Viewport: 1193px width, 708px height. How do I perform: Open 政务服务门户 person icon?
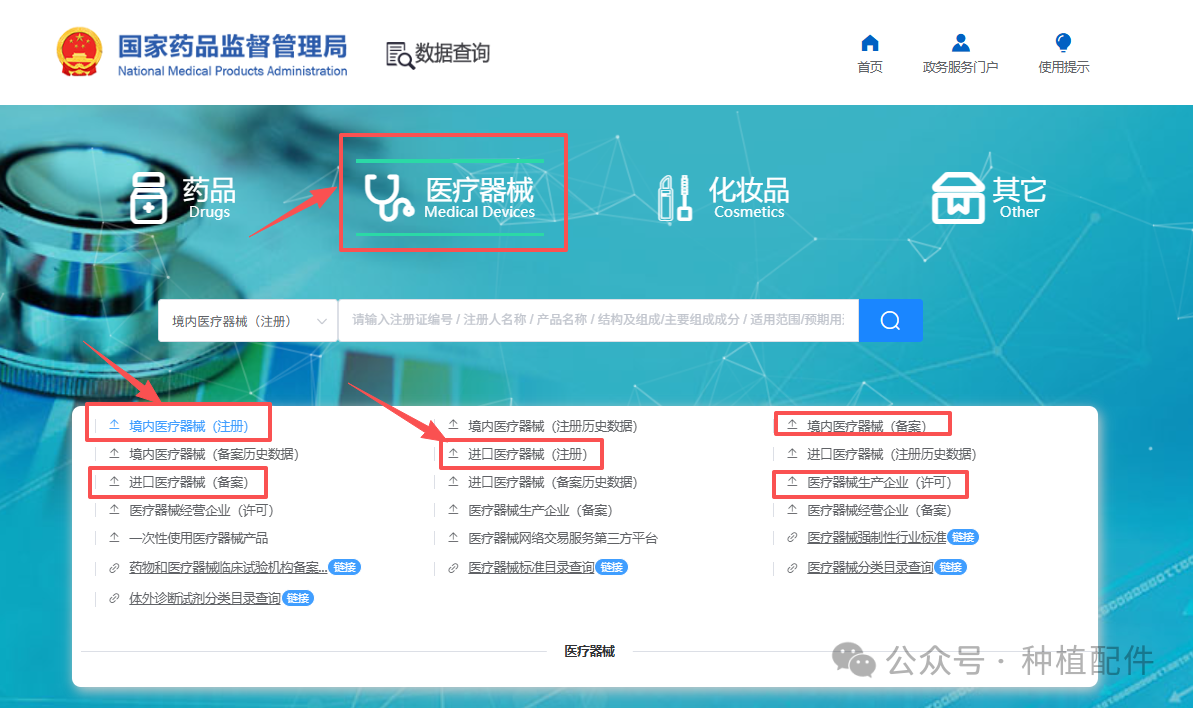coord(960,43)
